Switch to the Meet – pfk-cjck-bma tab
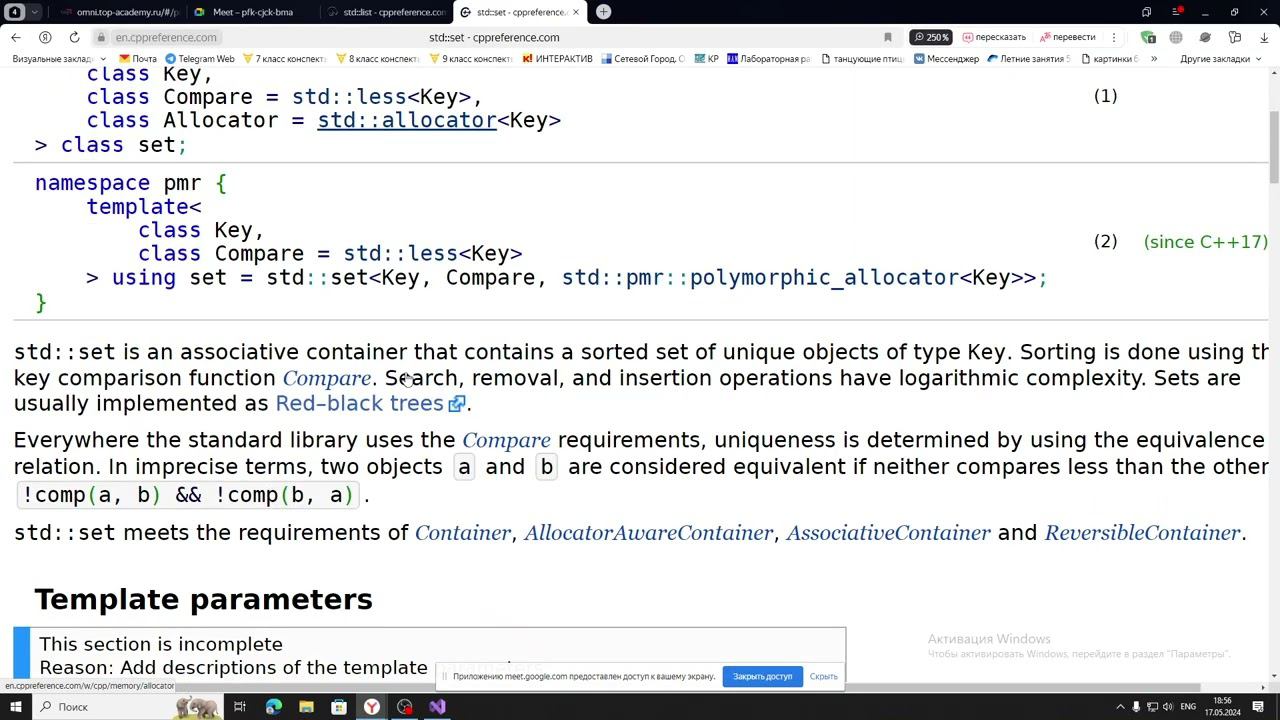 tap(252, 12)
